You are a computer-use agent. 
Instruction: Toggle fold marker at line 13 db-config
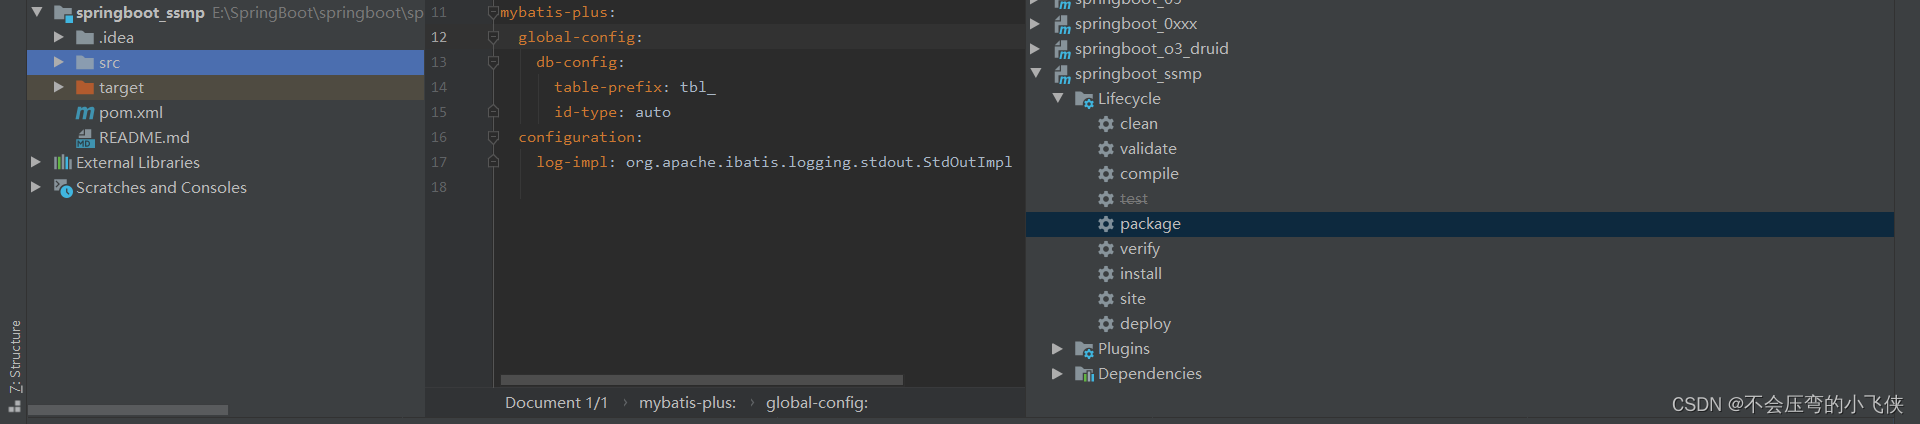(x=493, y=62)
